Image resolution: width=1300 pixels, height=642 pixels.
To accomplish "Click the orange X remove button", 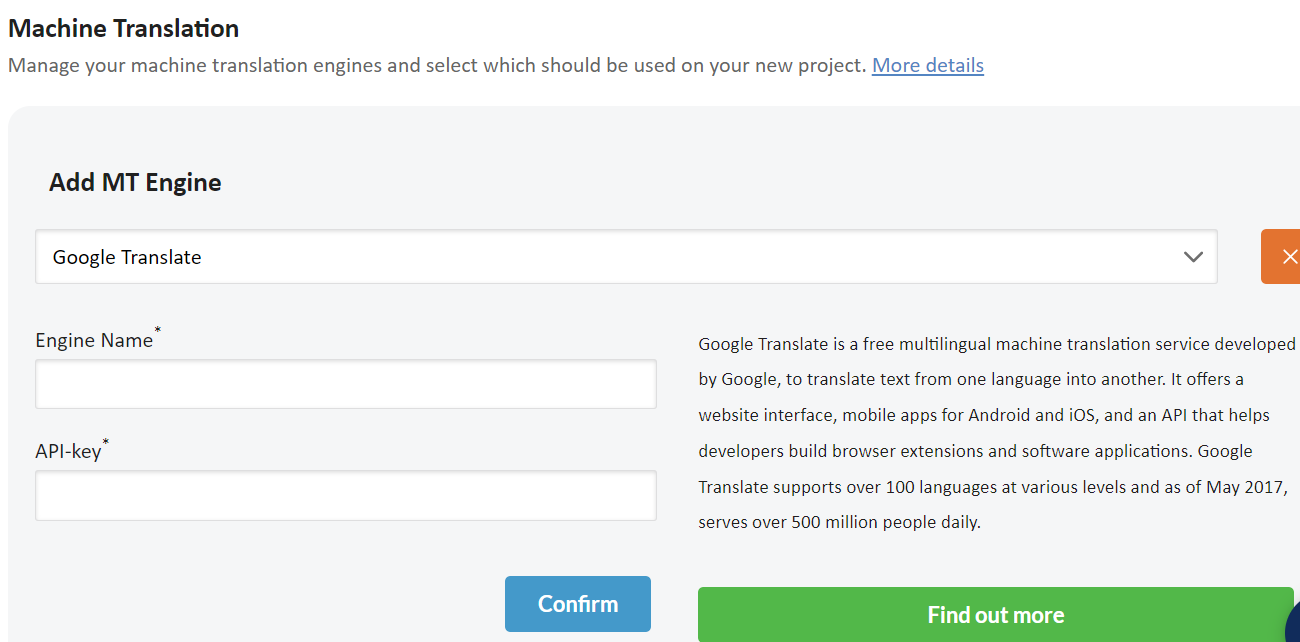I will tap(1281, 257).
